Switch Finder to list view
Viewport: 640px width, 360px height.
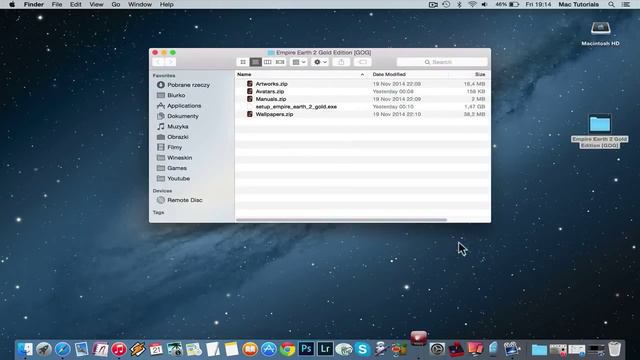click(x=256, y=62)
